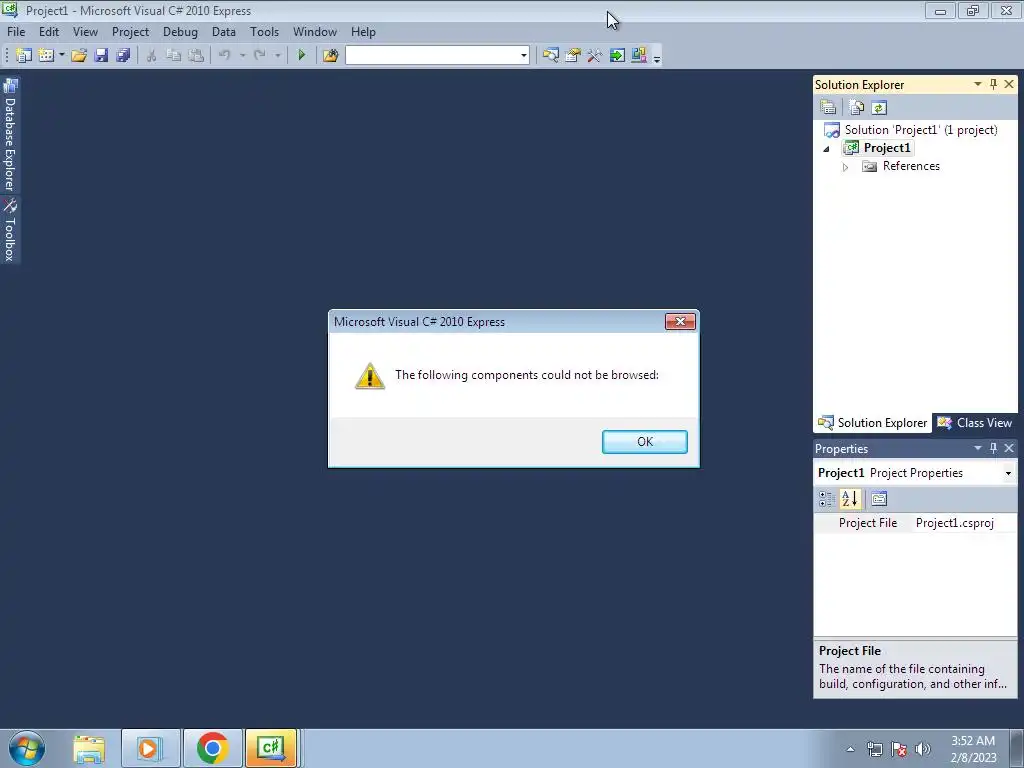Screen dimensions: 1024x768
Task: Click the Open File folder icon
Action: point(79,56)
